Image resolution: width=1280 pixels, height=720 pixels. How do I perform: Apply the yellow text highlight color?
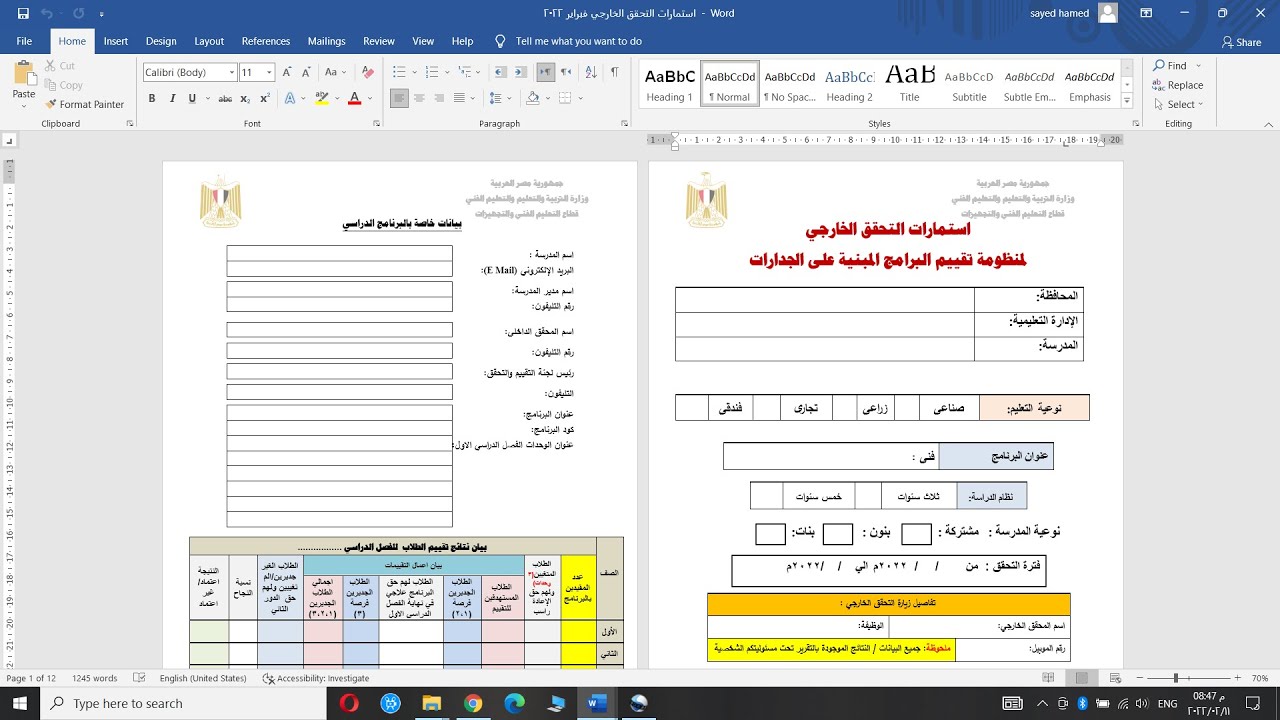[321, 98]
